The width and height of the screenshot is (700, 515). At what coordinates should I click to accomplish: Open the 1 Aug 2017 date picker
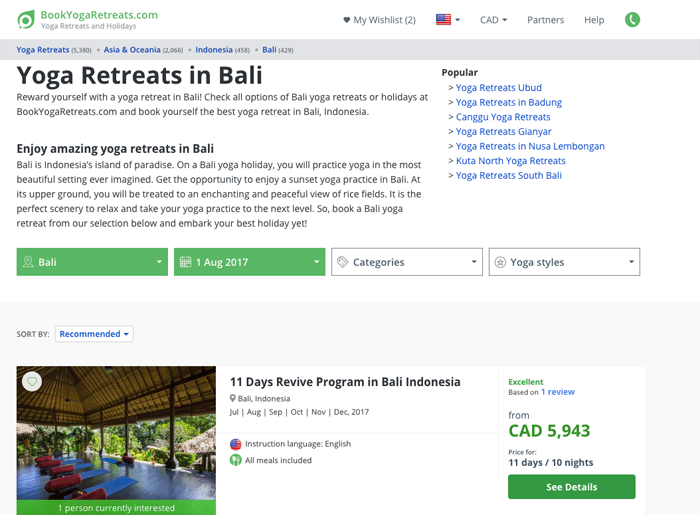coord(250,262)
